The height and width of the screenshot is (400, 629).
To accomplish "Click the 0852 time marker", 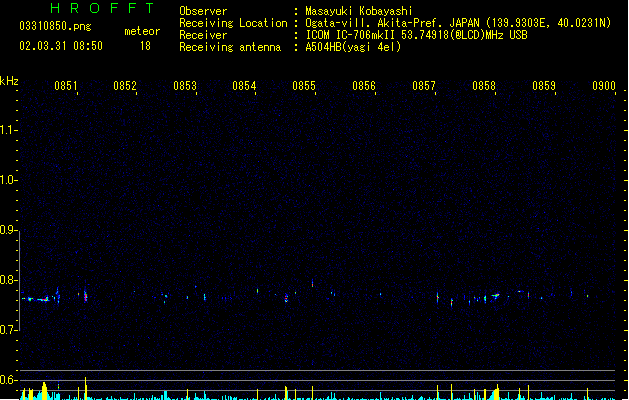I will 125,86.
